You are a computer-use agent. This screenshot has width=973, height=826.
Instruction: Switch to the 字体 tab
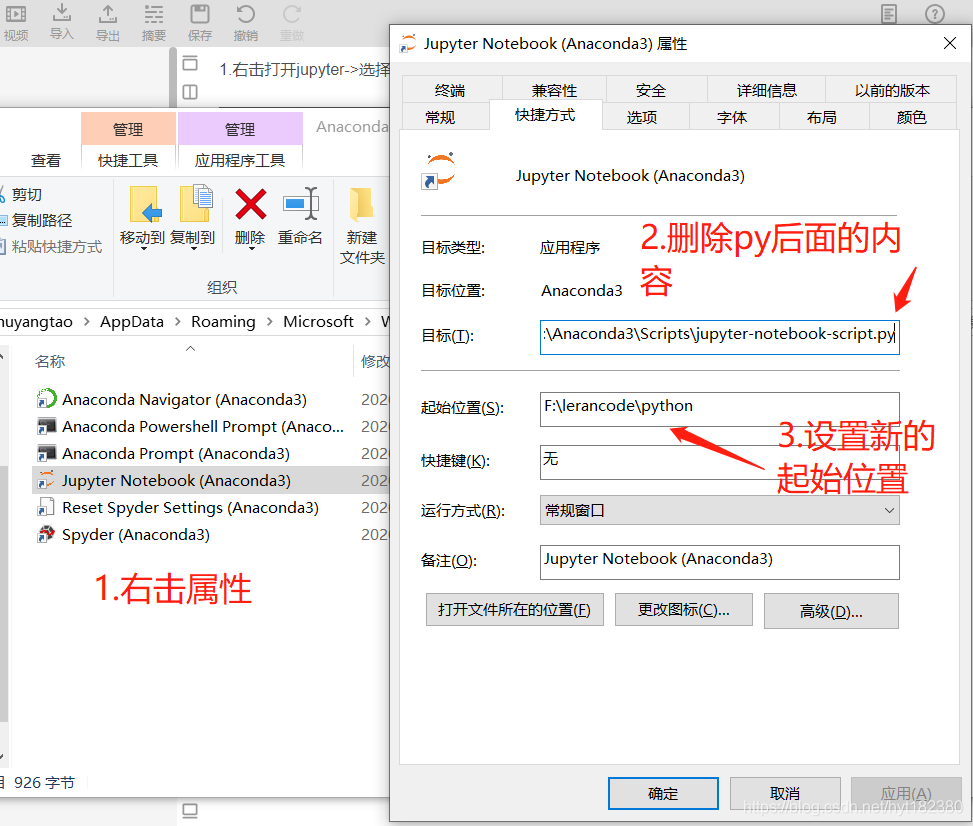(732, 117)
